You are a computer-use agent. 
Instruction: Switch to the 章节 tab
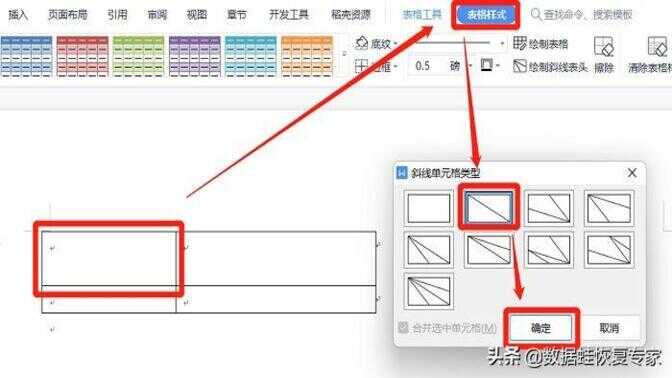click(x=237, y=15)
